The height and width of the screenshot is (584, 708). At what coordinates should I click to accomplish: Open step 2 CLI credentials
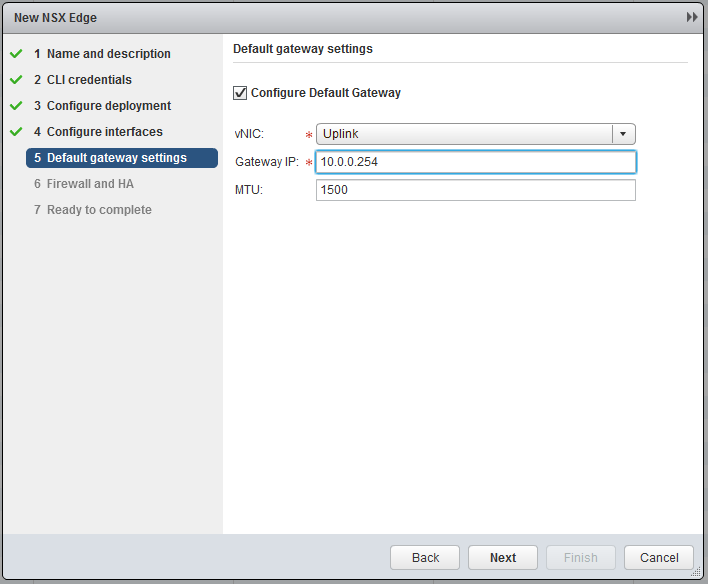coord(88,80)
